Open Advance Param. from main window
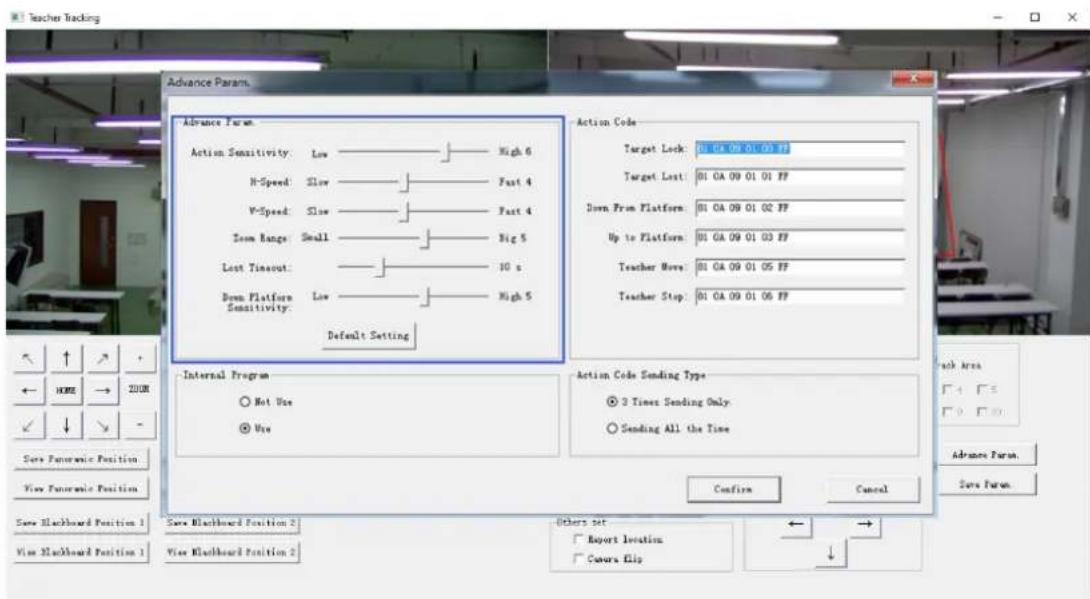This screenshot has height=599, width=1090. (986, 455)
